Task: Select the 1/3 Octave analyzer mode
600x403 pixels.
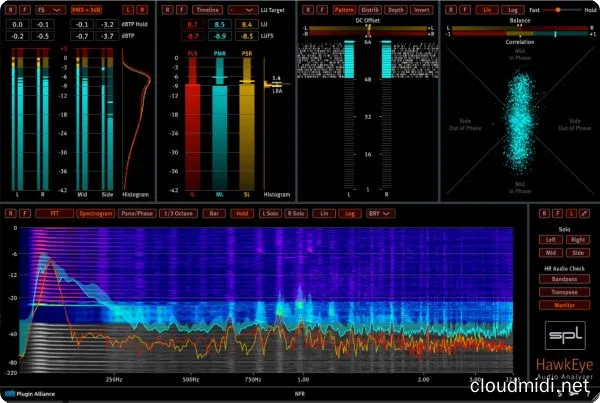Action: click(179, 213)
